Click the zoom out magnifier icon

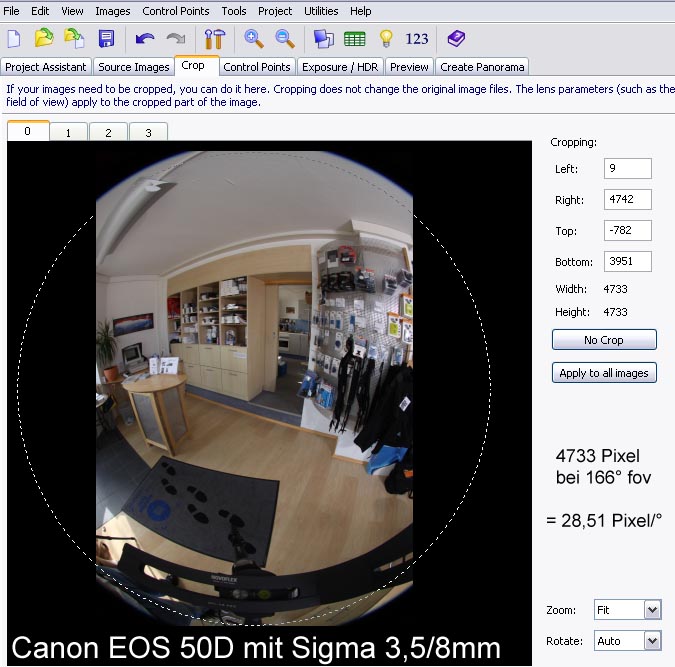click(285, 39)
